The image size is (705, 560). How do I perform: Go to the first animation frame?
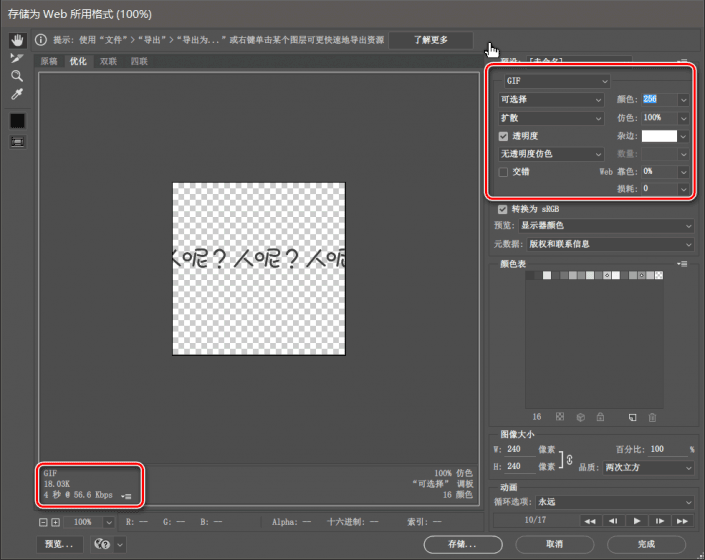click(590, 521)
